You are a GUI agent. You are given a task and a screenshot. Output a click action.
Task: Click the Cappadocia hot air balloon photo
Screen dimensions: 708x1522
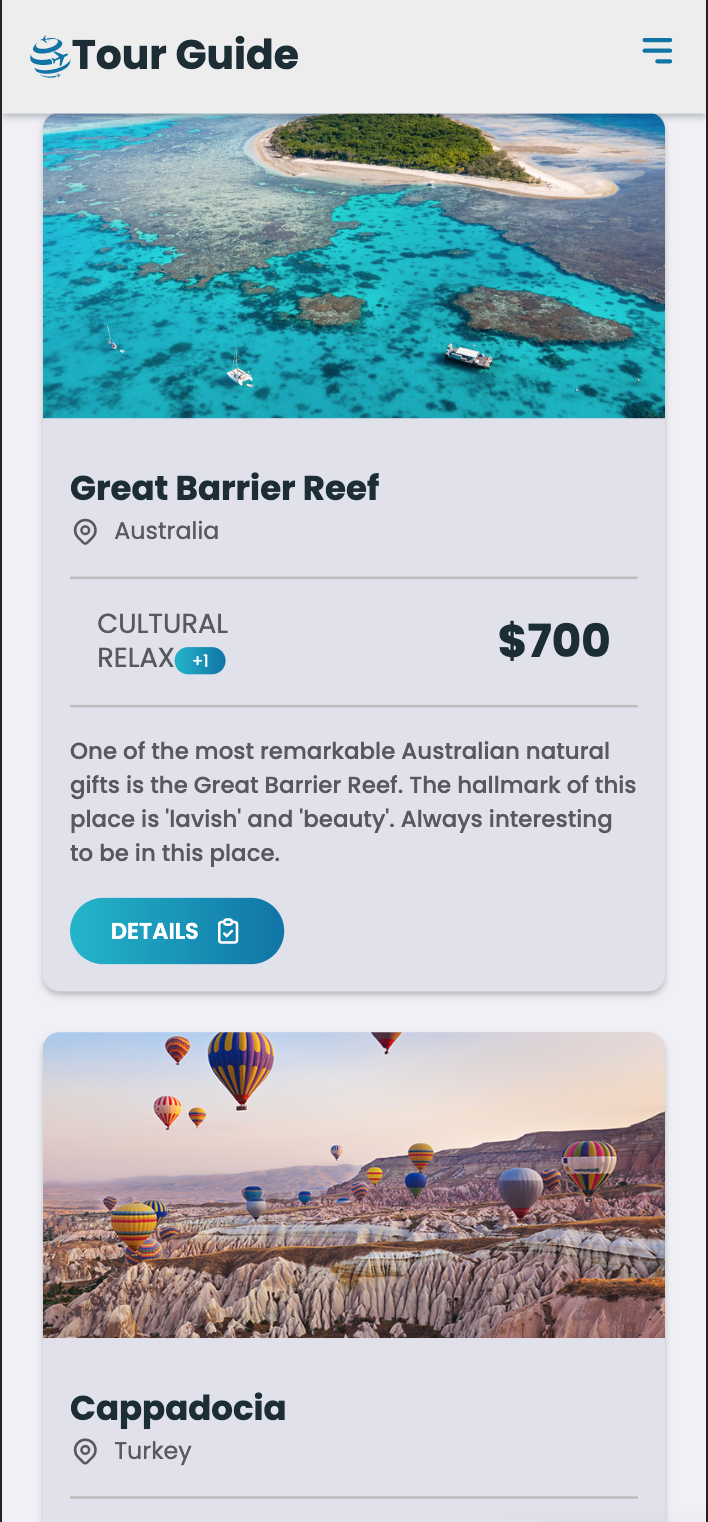[x=353, y=1187]
